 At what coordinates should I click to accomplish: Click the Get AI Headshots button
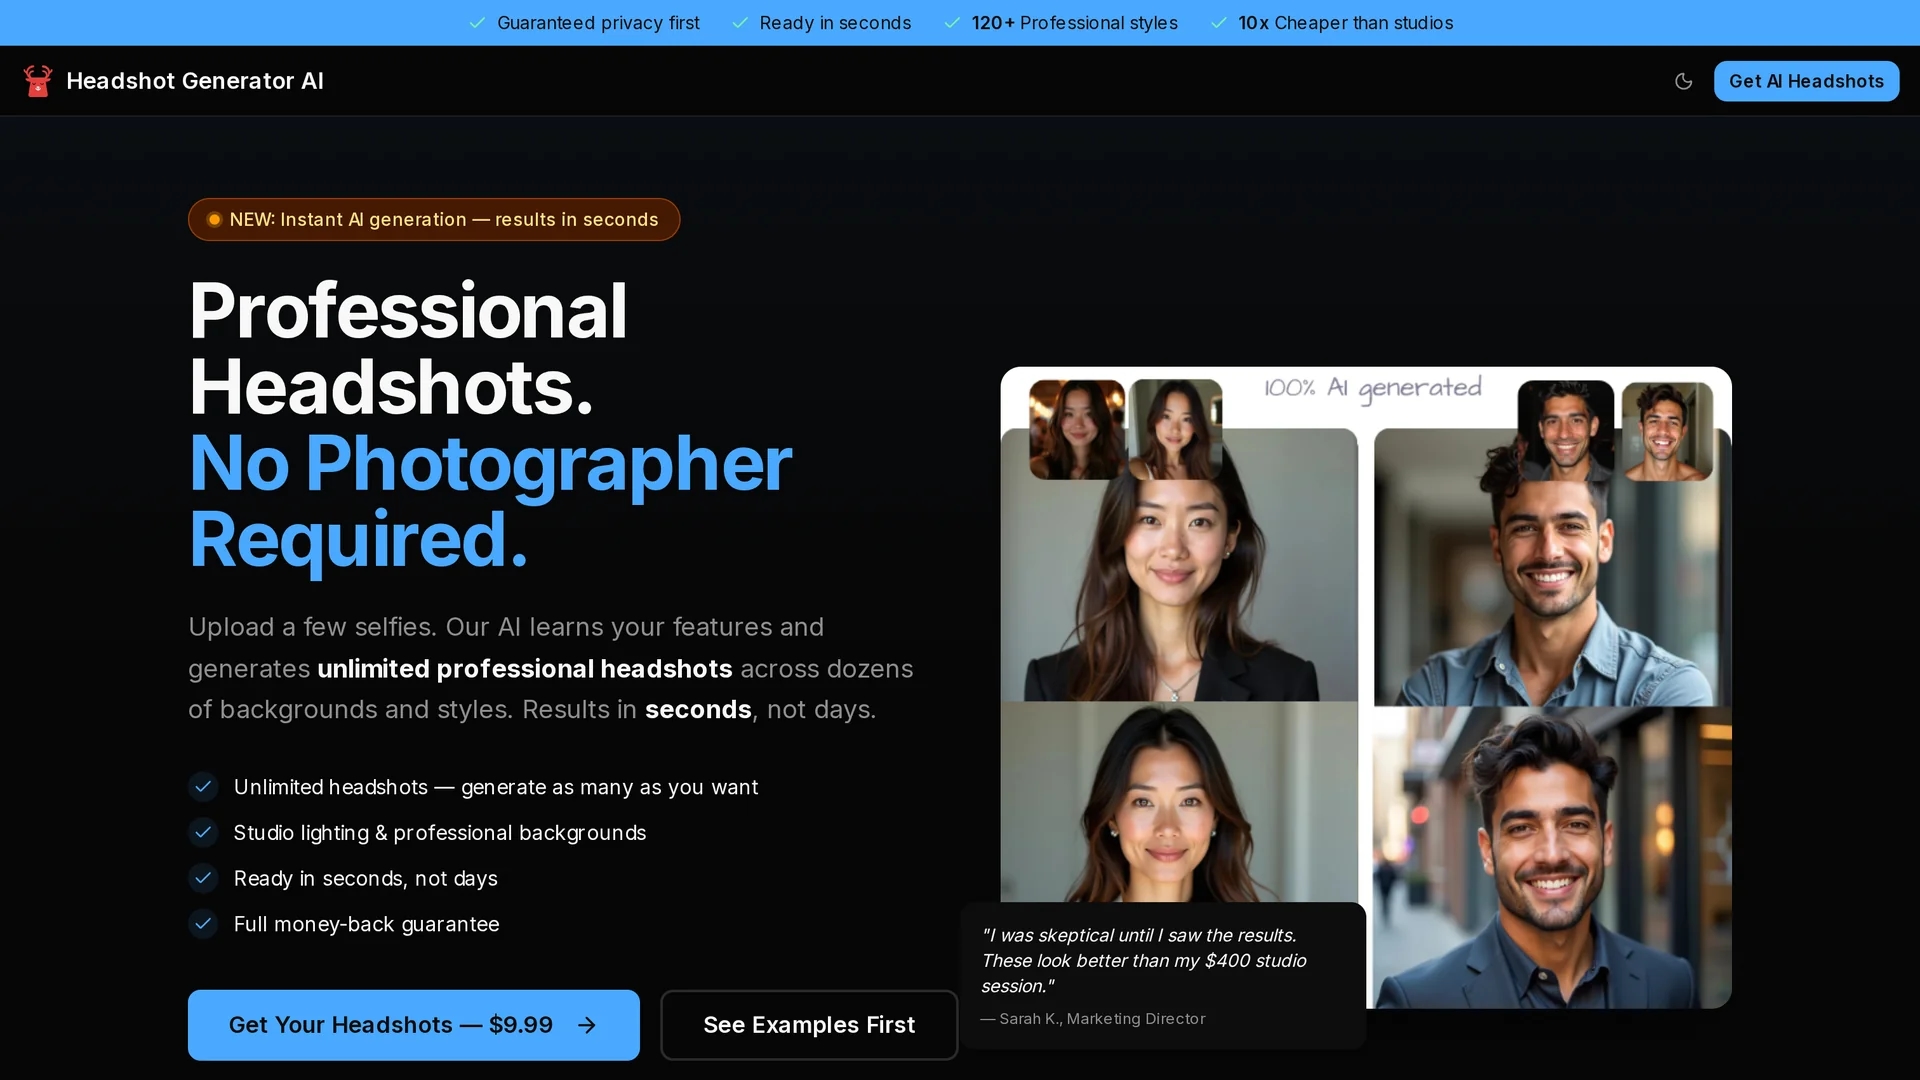click(1806, 81)
